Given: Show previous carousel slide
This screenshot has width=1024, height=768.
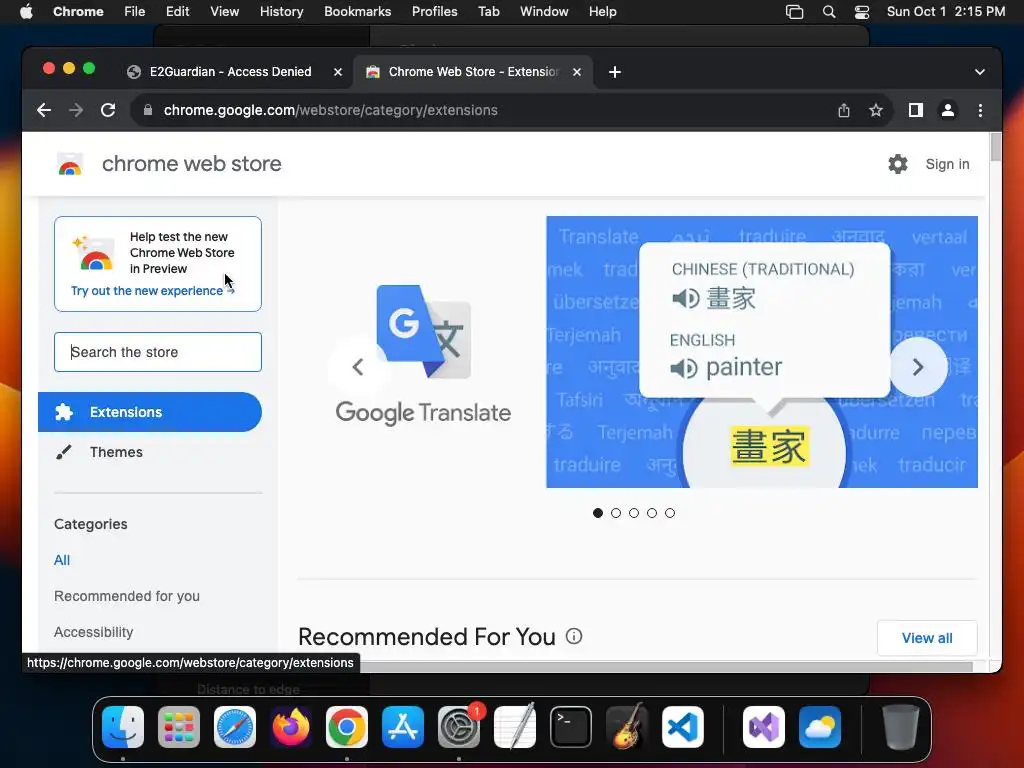Looking at the screenshot, I should pos(358,367).
